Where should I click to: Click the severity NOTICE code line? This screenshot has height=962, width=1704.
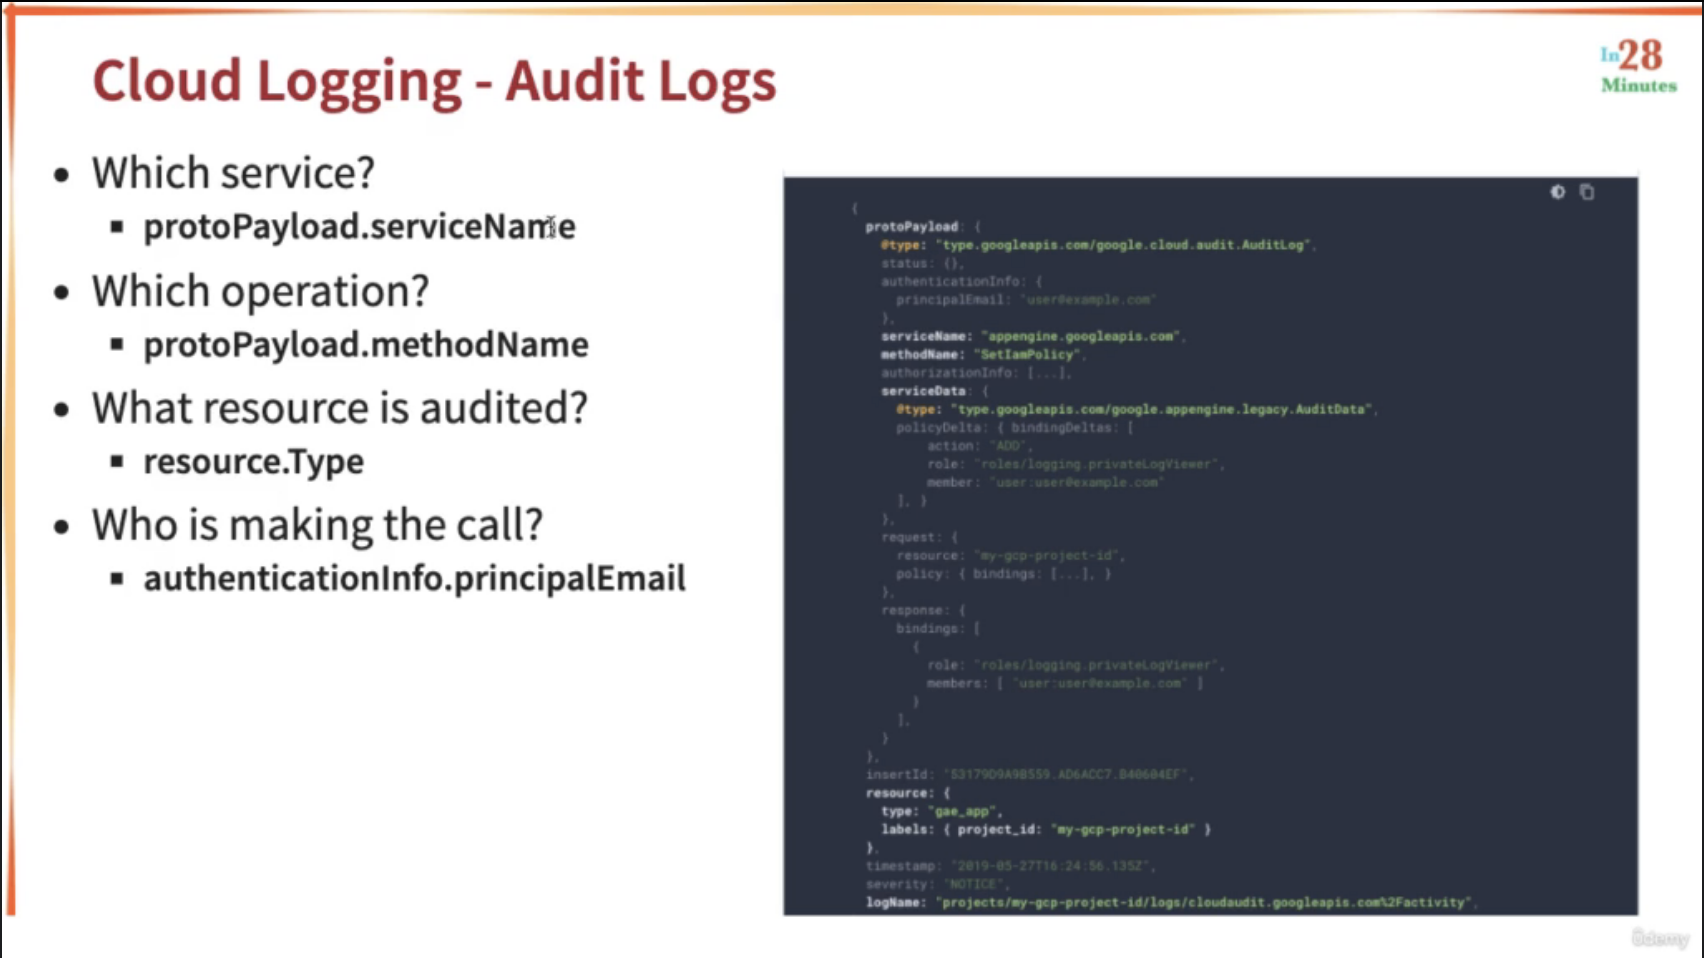937,885
